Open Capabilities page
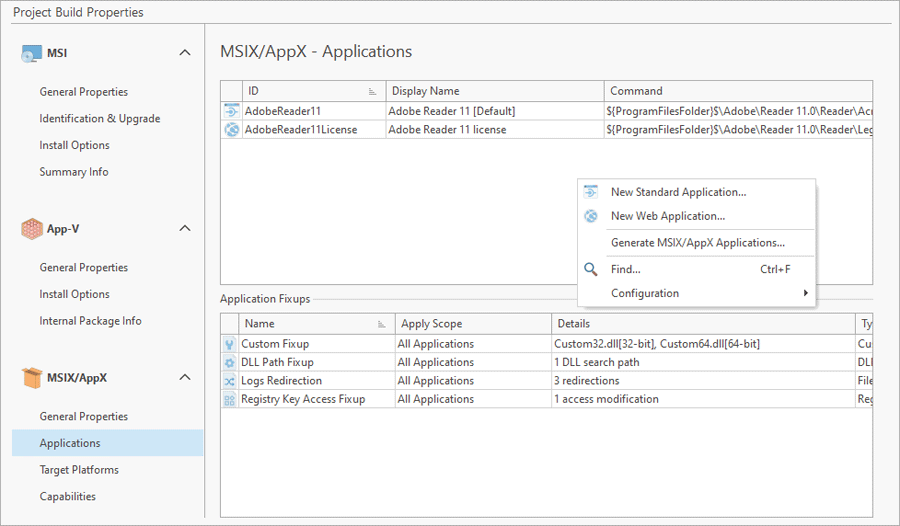The height and width of the screenshot is (526, 900). (68, 496)
